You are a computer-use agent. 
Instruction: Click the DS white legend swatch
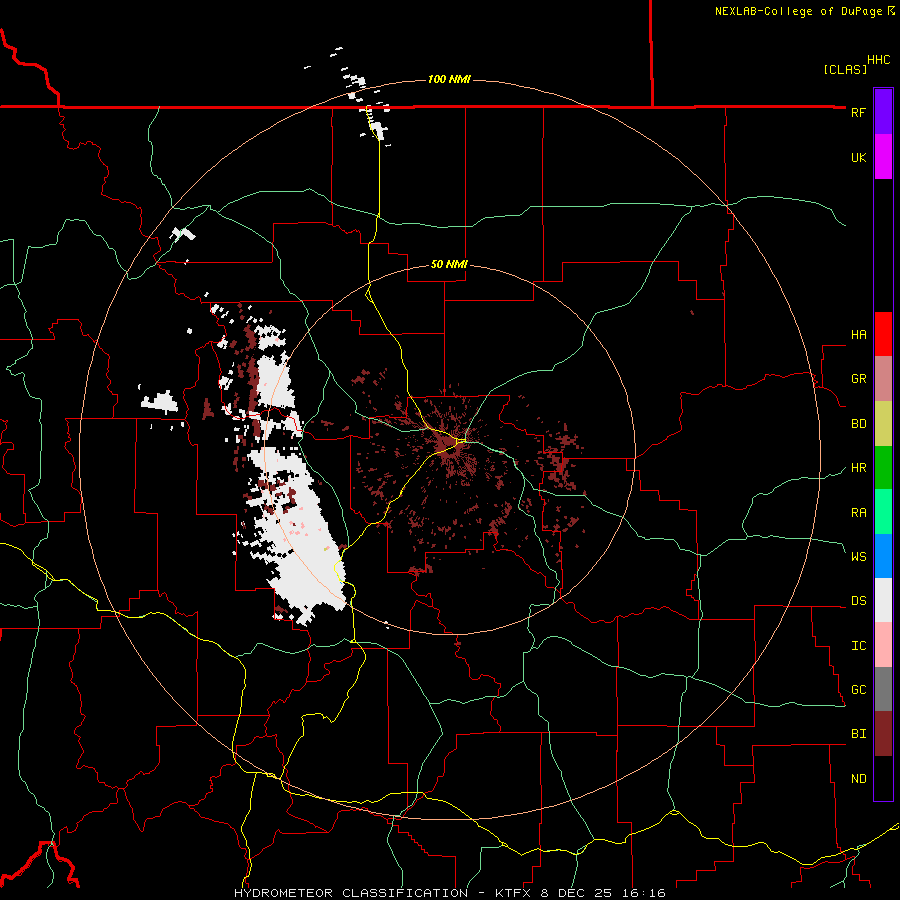point(883,600)
